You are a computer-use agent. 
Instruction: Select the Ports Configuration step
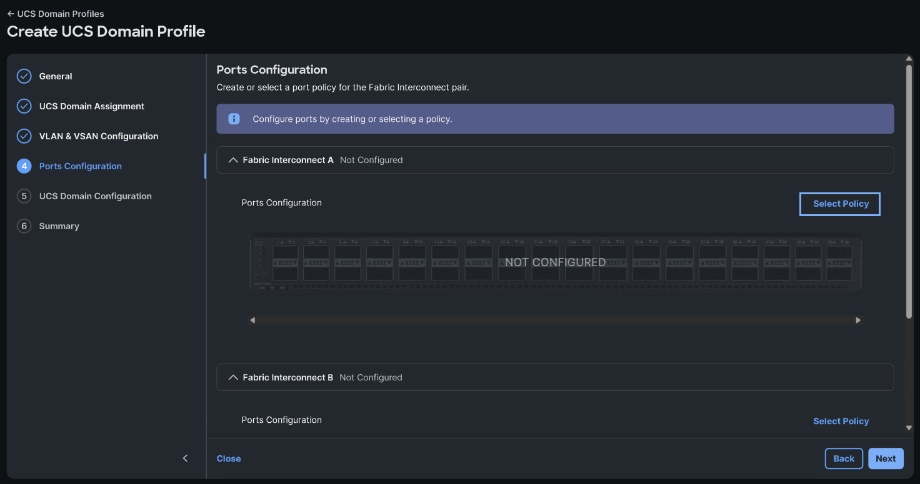click(80, 166)
